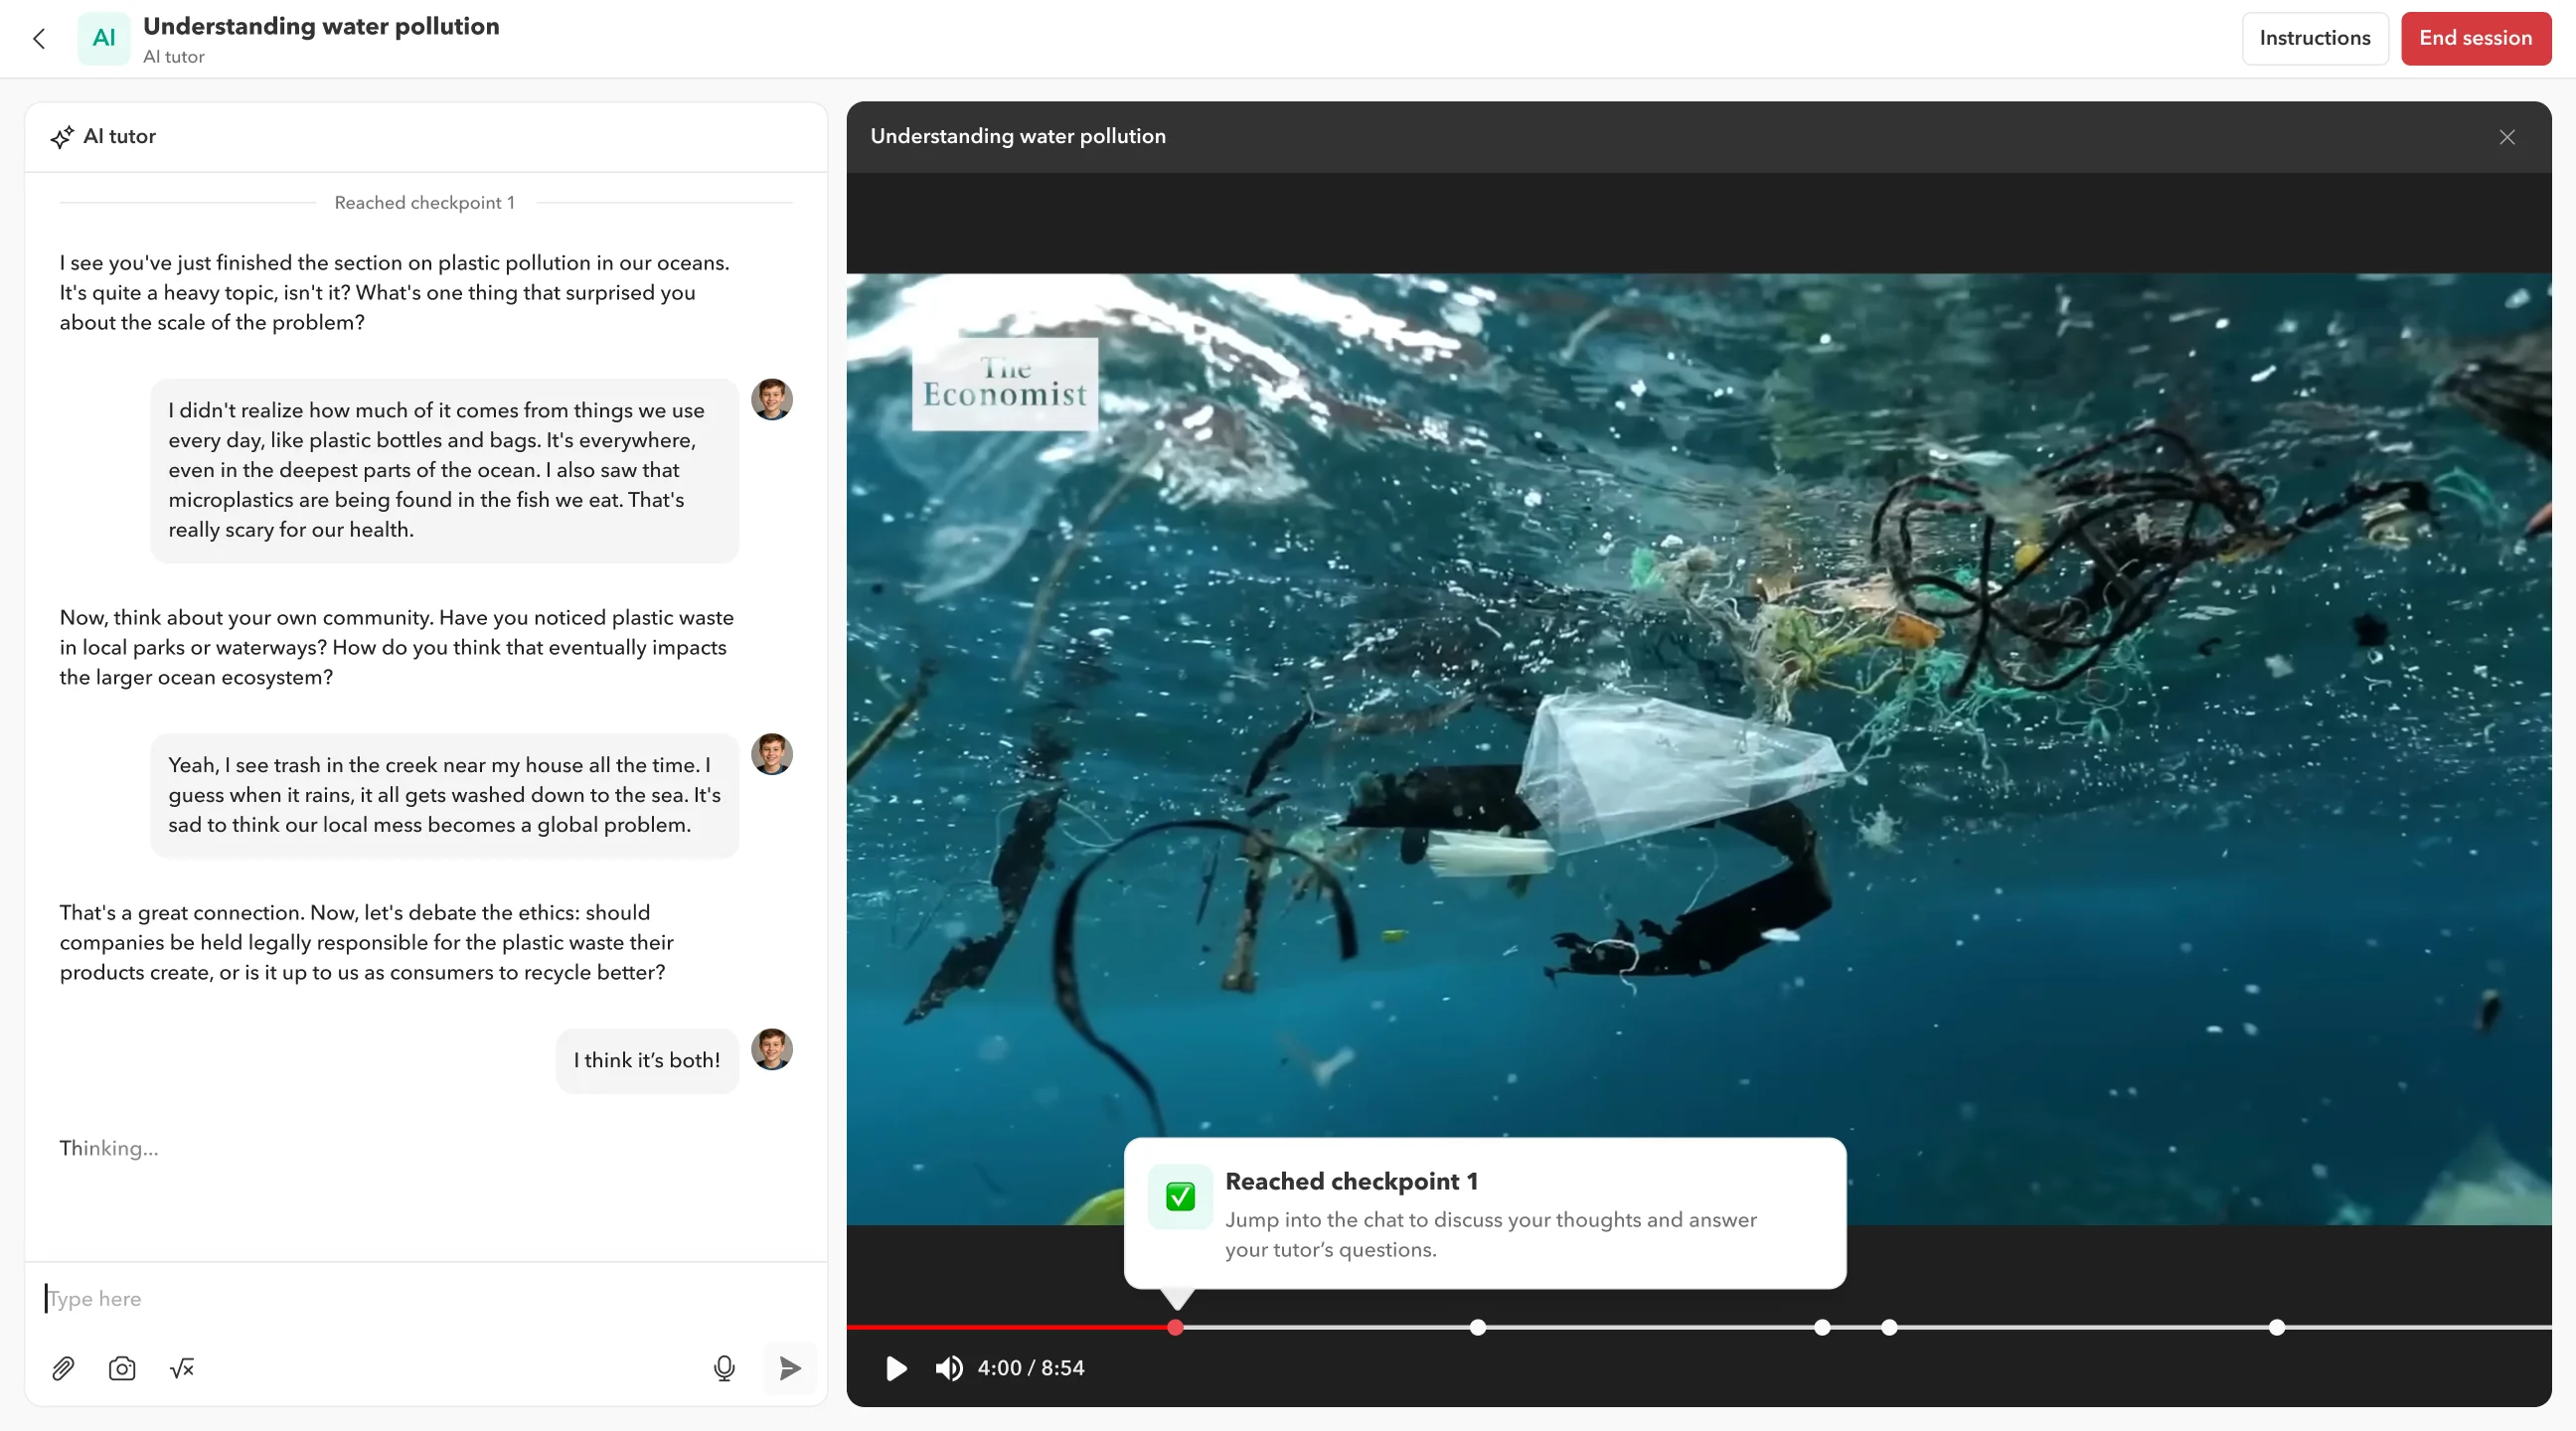Click the '4:00 / 8:54' time display

1030,1368
